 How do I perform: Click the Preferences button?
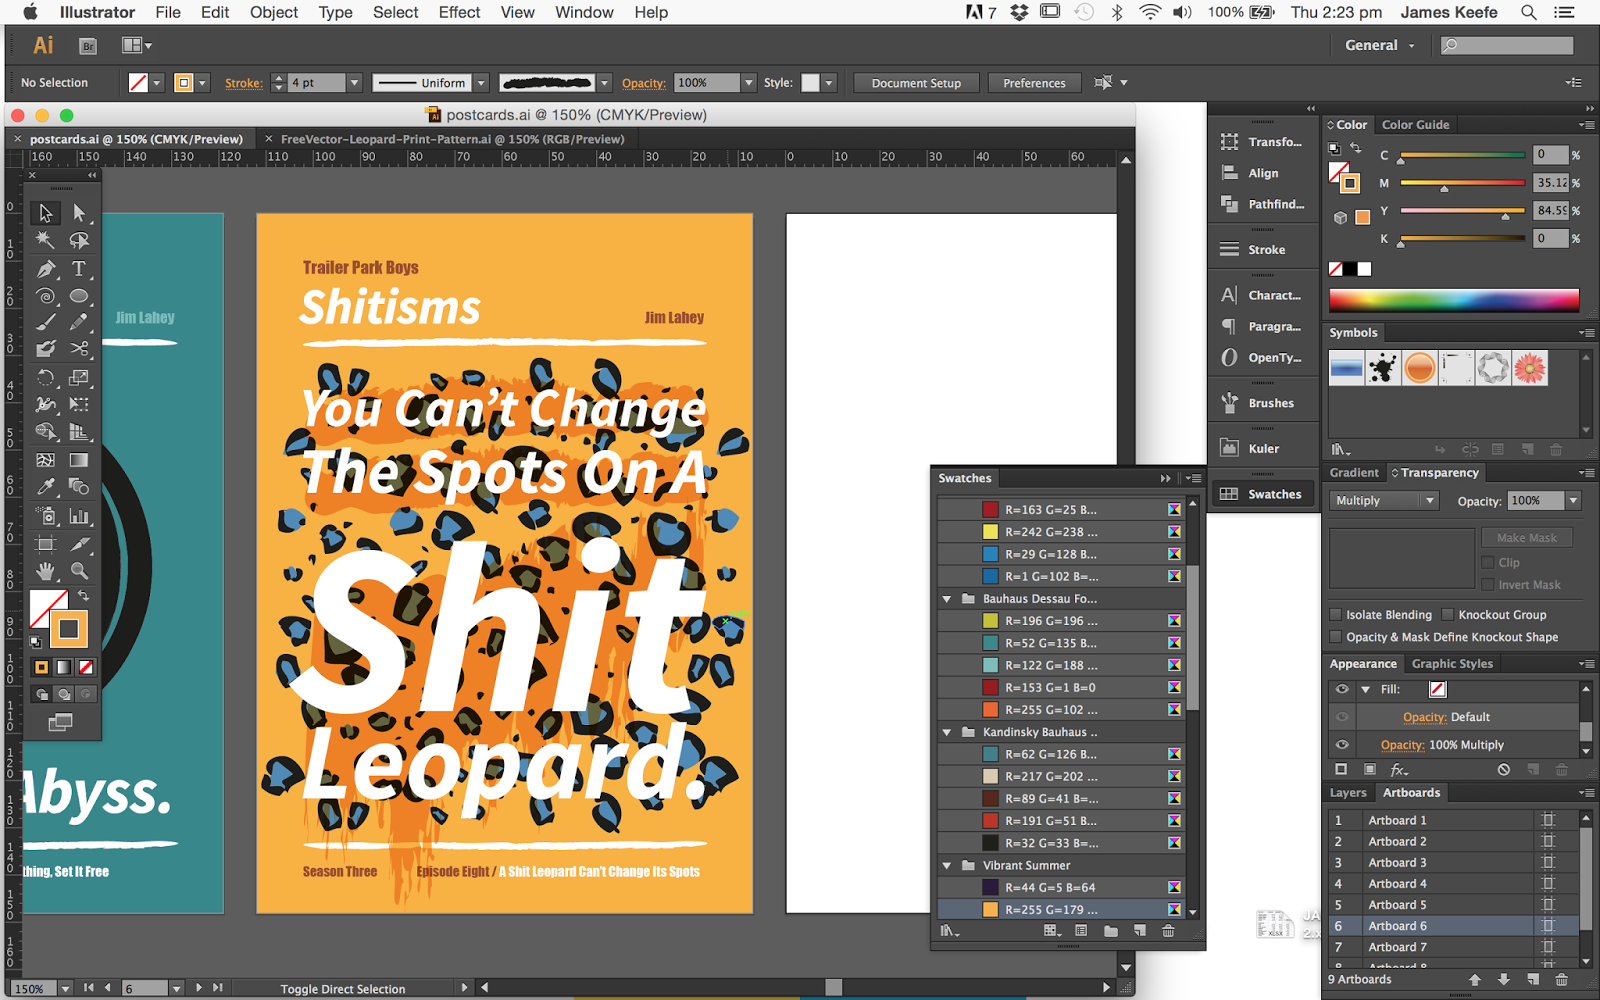[x=1034, y=83]
